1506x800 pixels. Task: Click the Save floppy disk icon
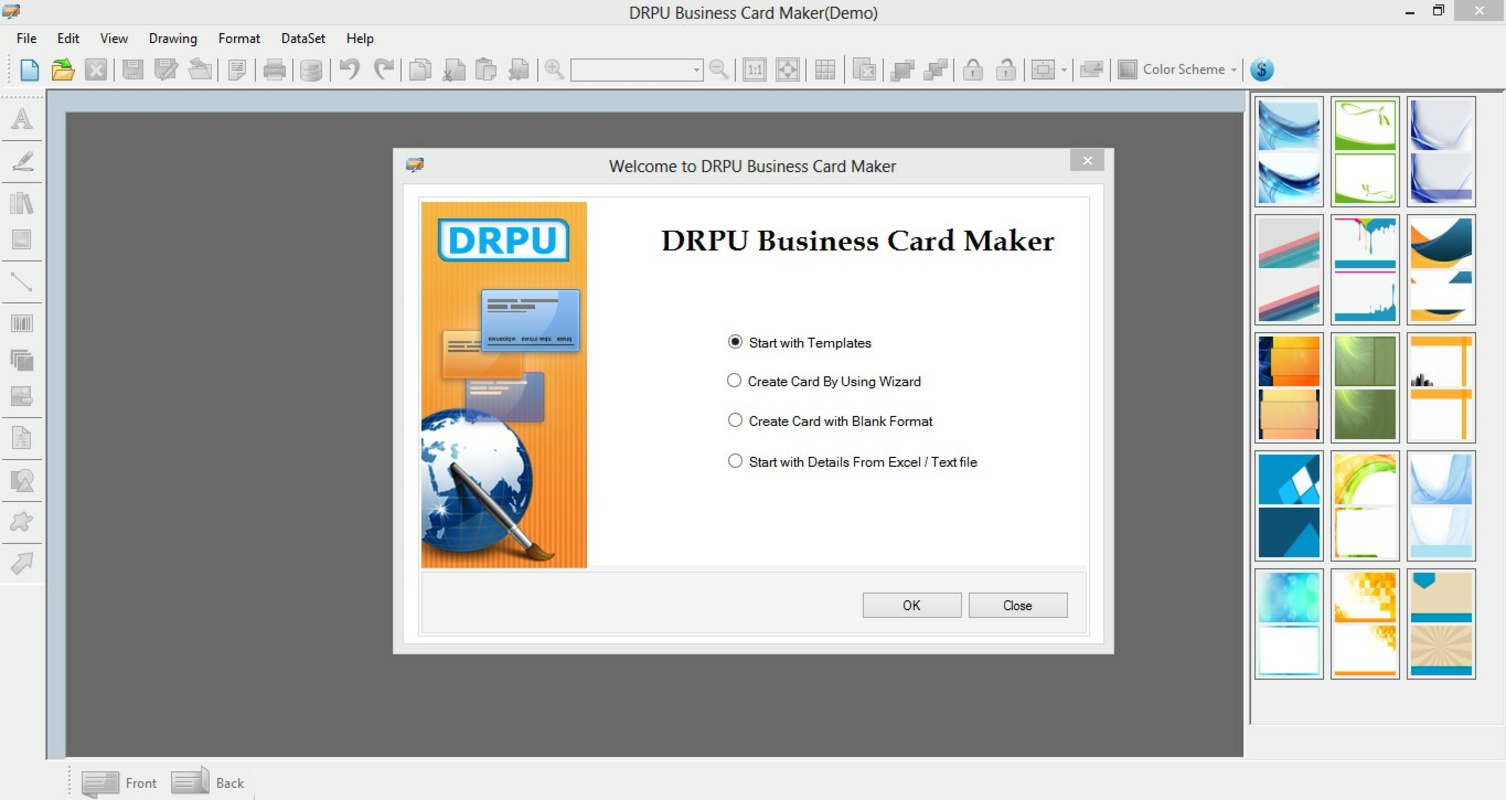pos(132,70)
